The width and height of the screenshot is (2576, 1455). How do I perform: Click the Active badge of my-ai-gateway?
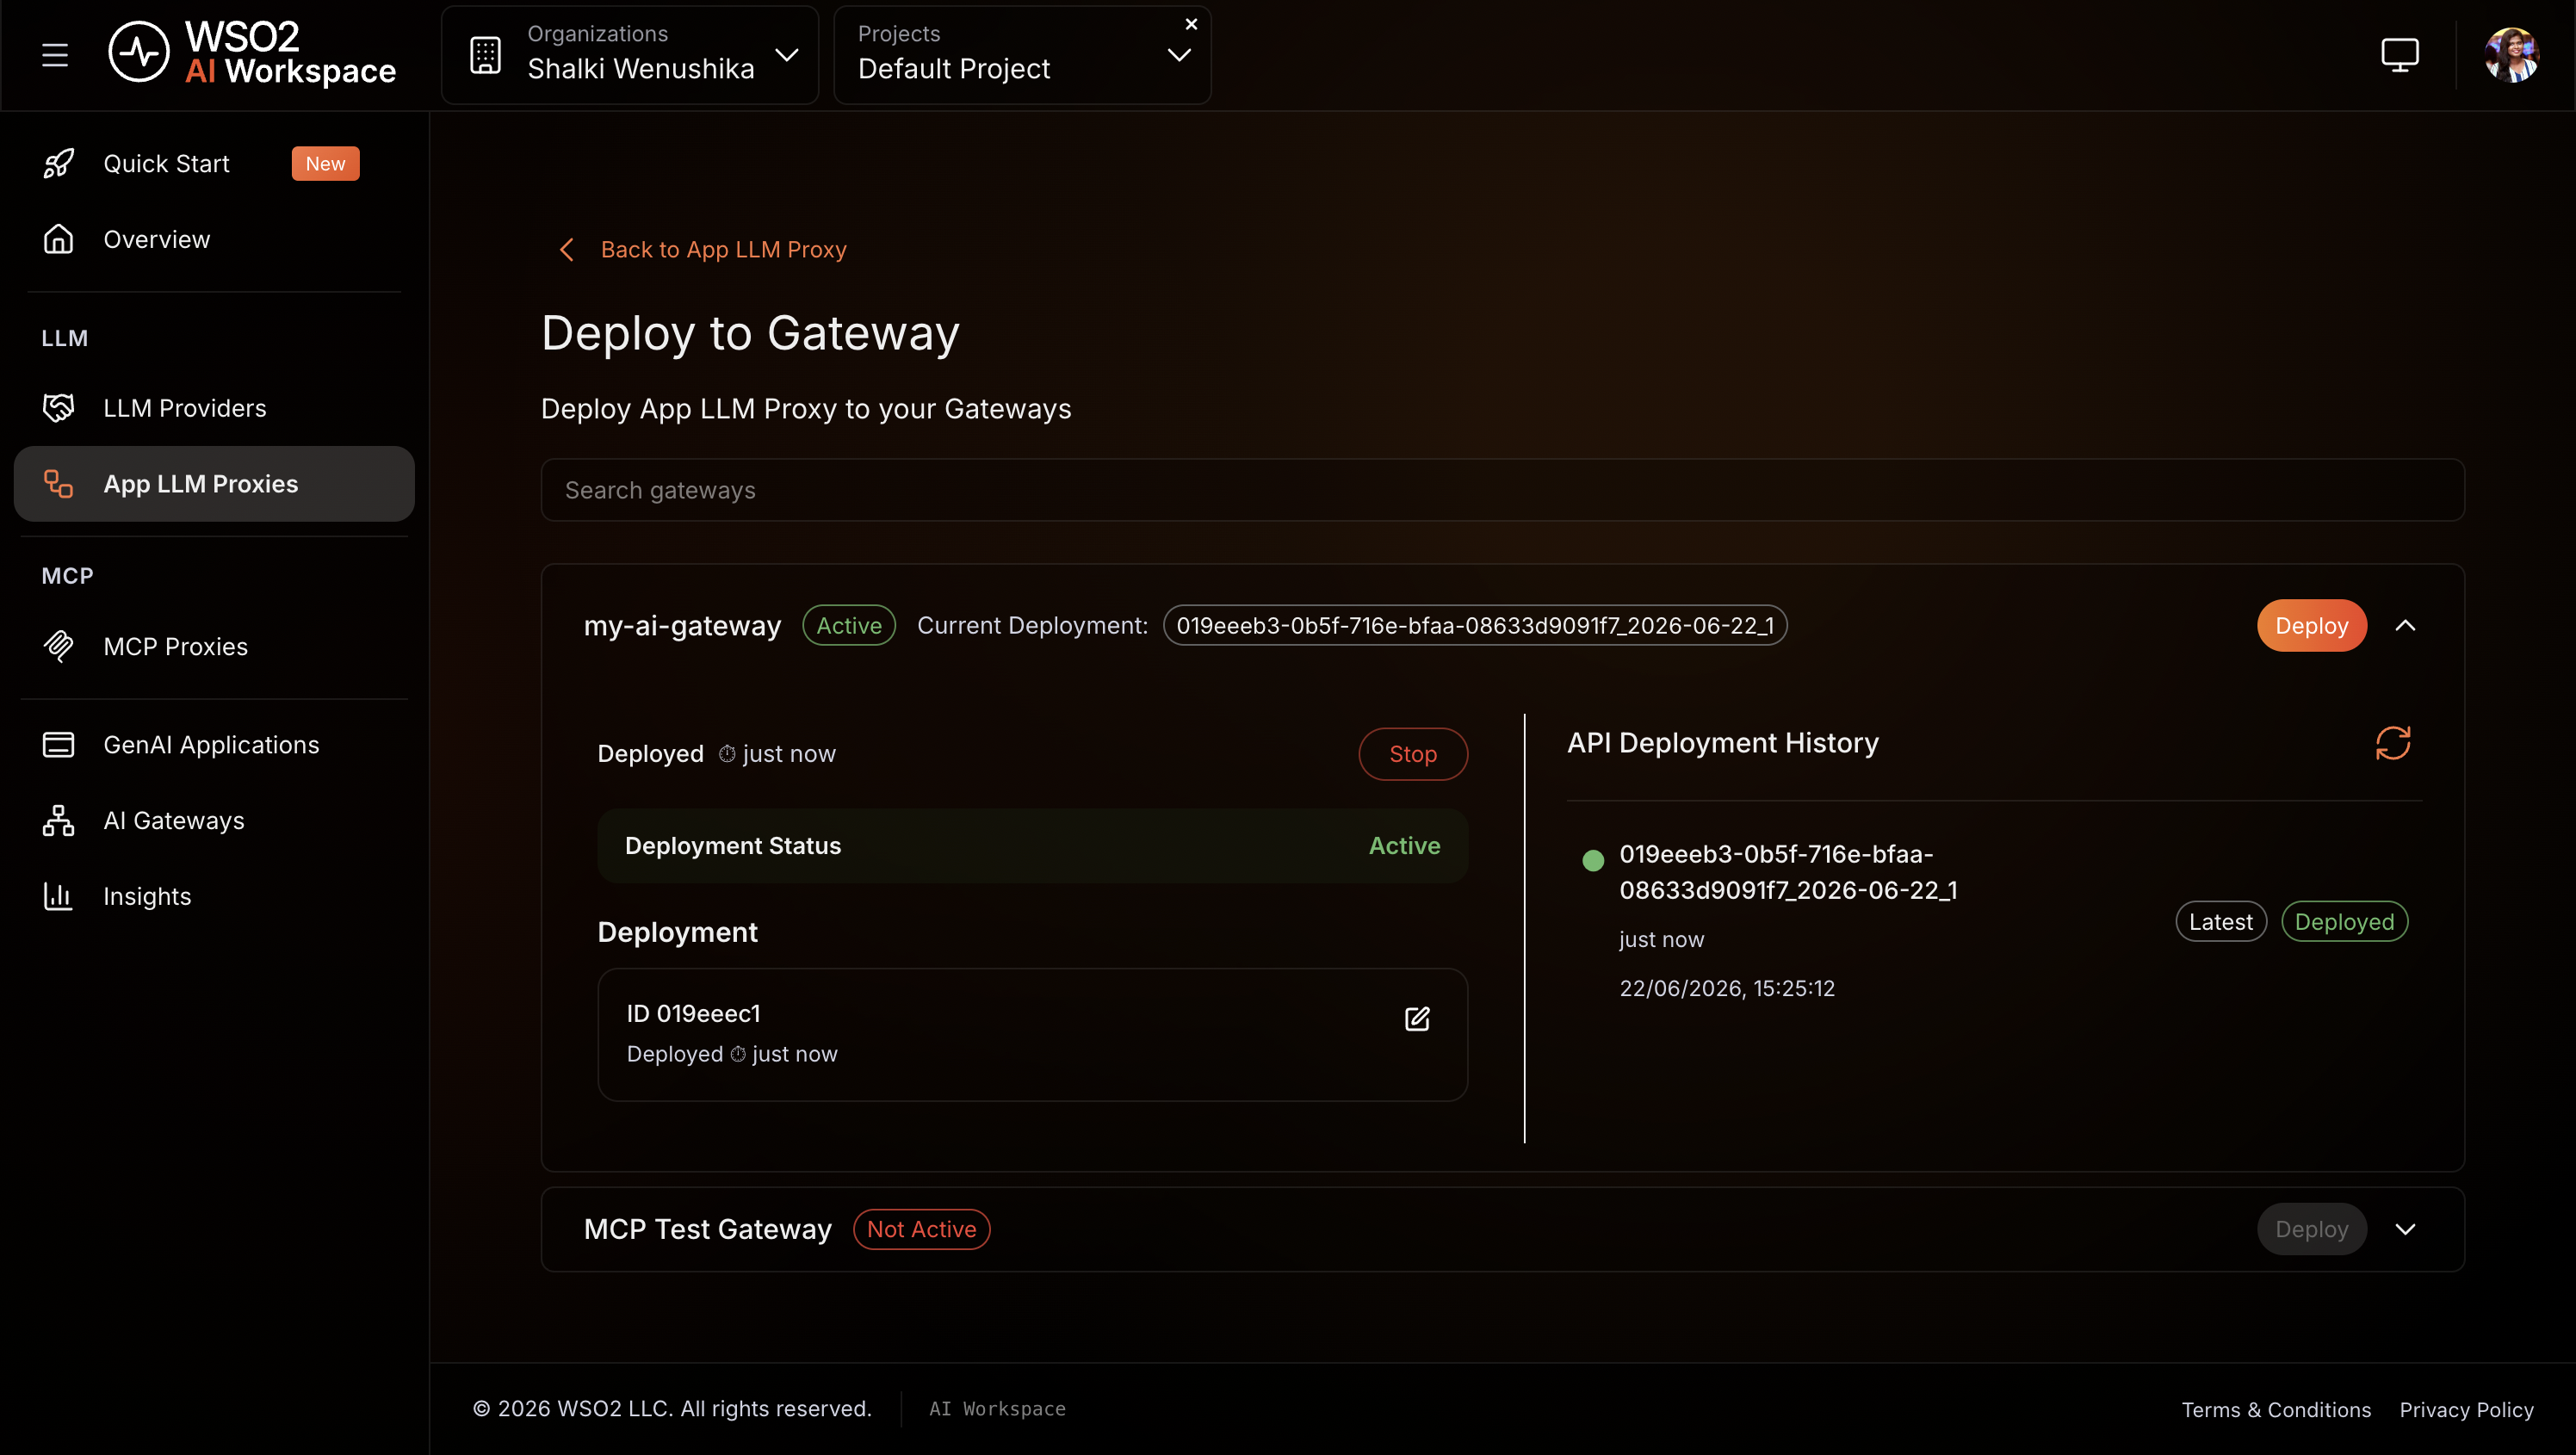(849, 625)
